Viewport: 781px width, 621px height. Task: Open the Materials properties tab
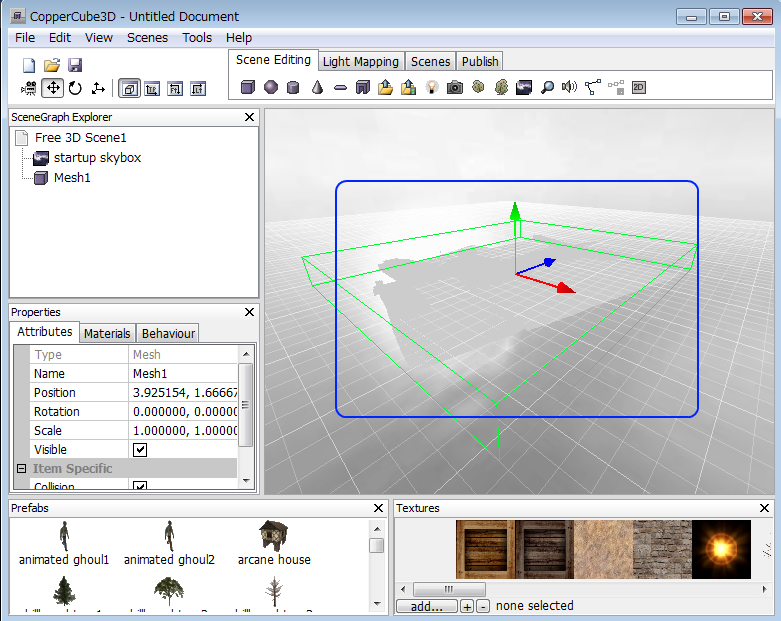point(107,333)
